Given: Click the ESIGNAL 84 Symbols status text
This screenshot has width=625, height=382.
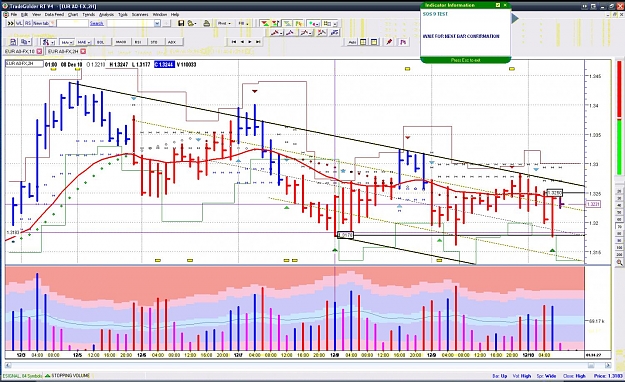Looking at the screenshot, I should (x=22, y=376).
